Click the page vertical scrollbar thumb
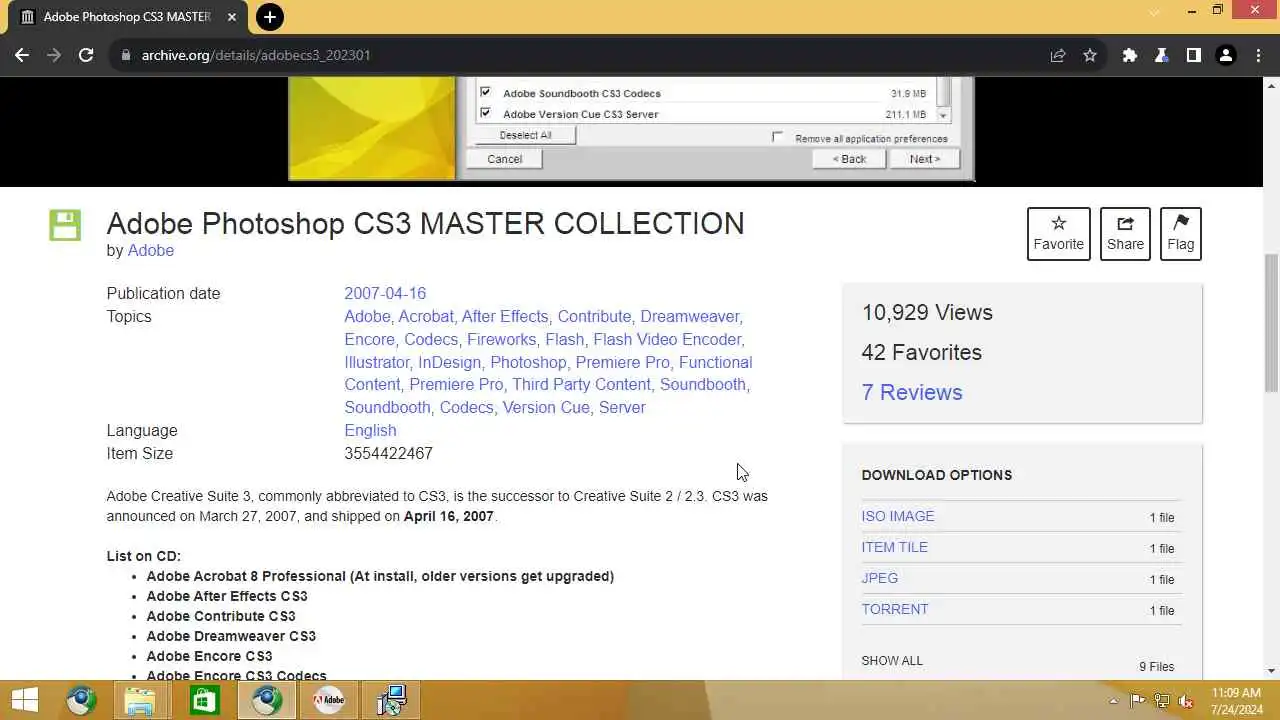This screenshot has width=1280, height=720. tap(1271, 323)
